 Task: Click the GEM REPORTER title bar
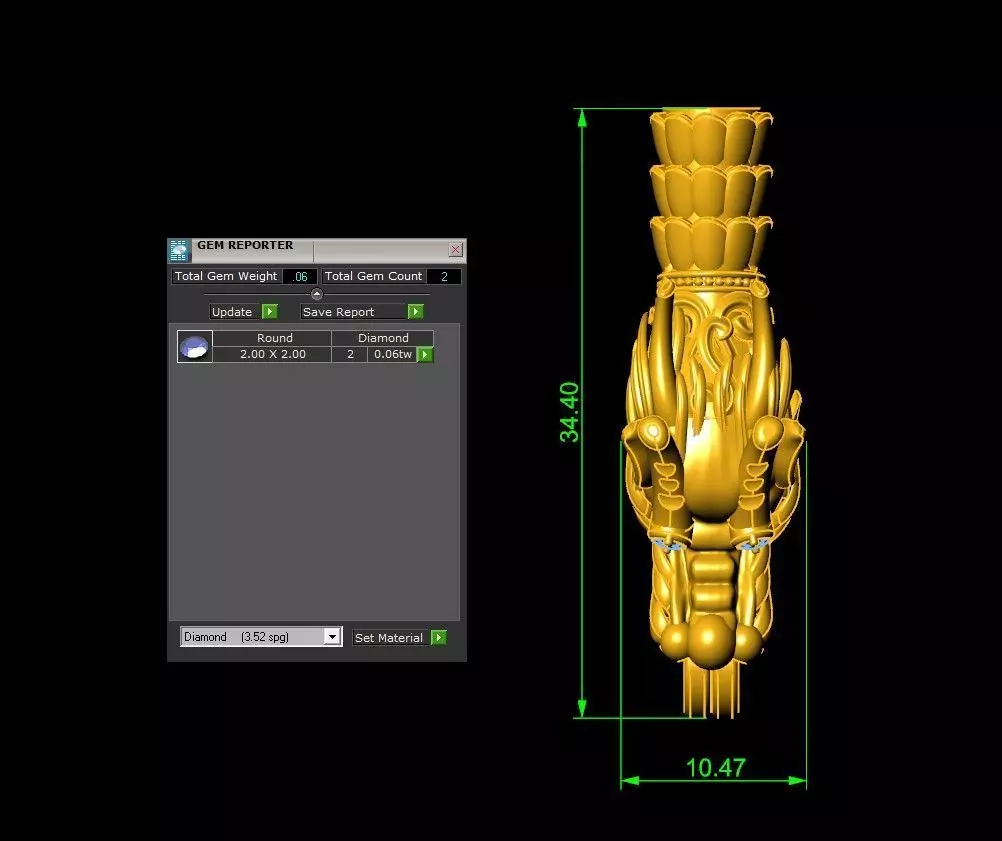pos(316,250)
